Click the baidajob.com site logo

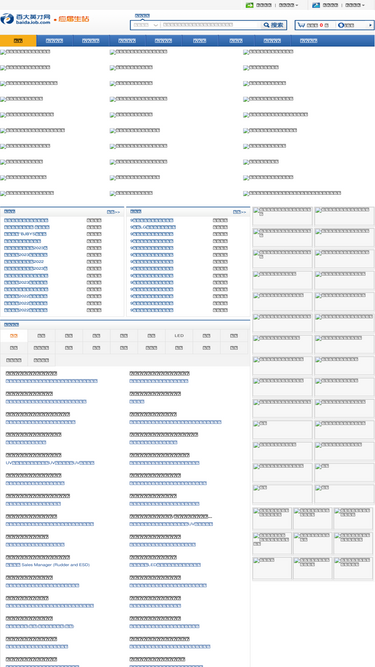[26, 19]
